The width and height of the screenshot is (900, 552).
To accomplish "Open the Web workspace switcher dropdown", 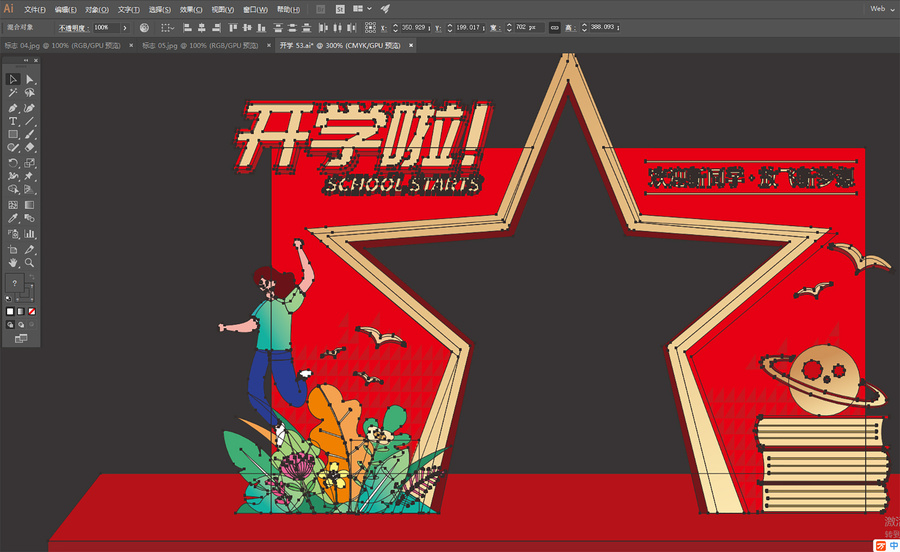I will pos(882,9).
